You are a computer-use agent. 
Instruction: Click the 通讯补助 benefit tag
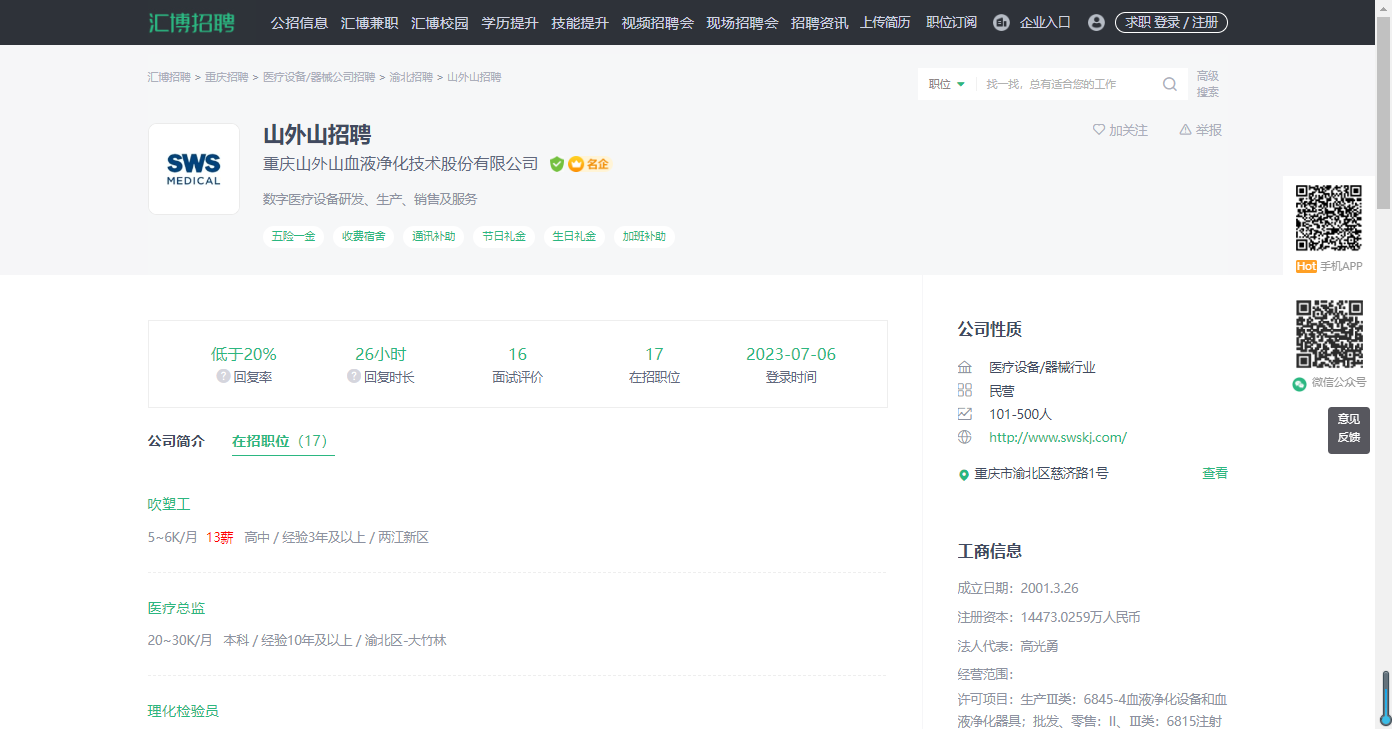tap(434, 237)
